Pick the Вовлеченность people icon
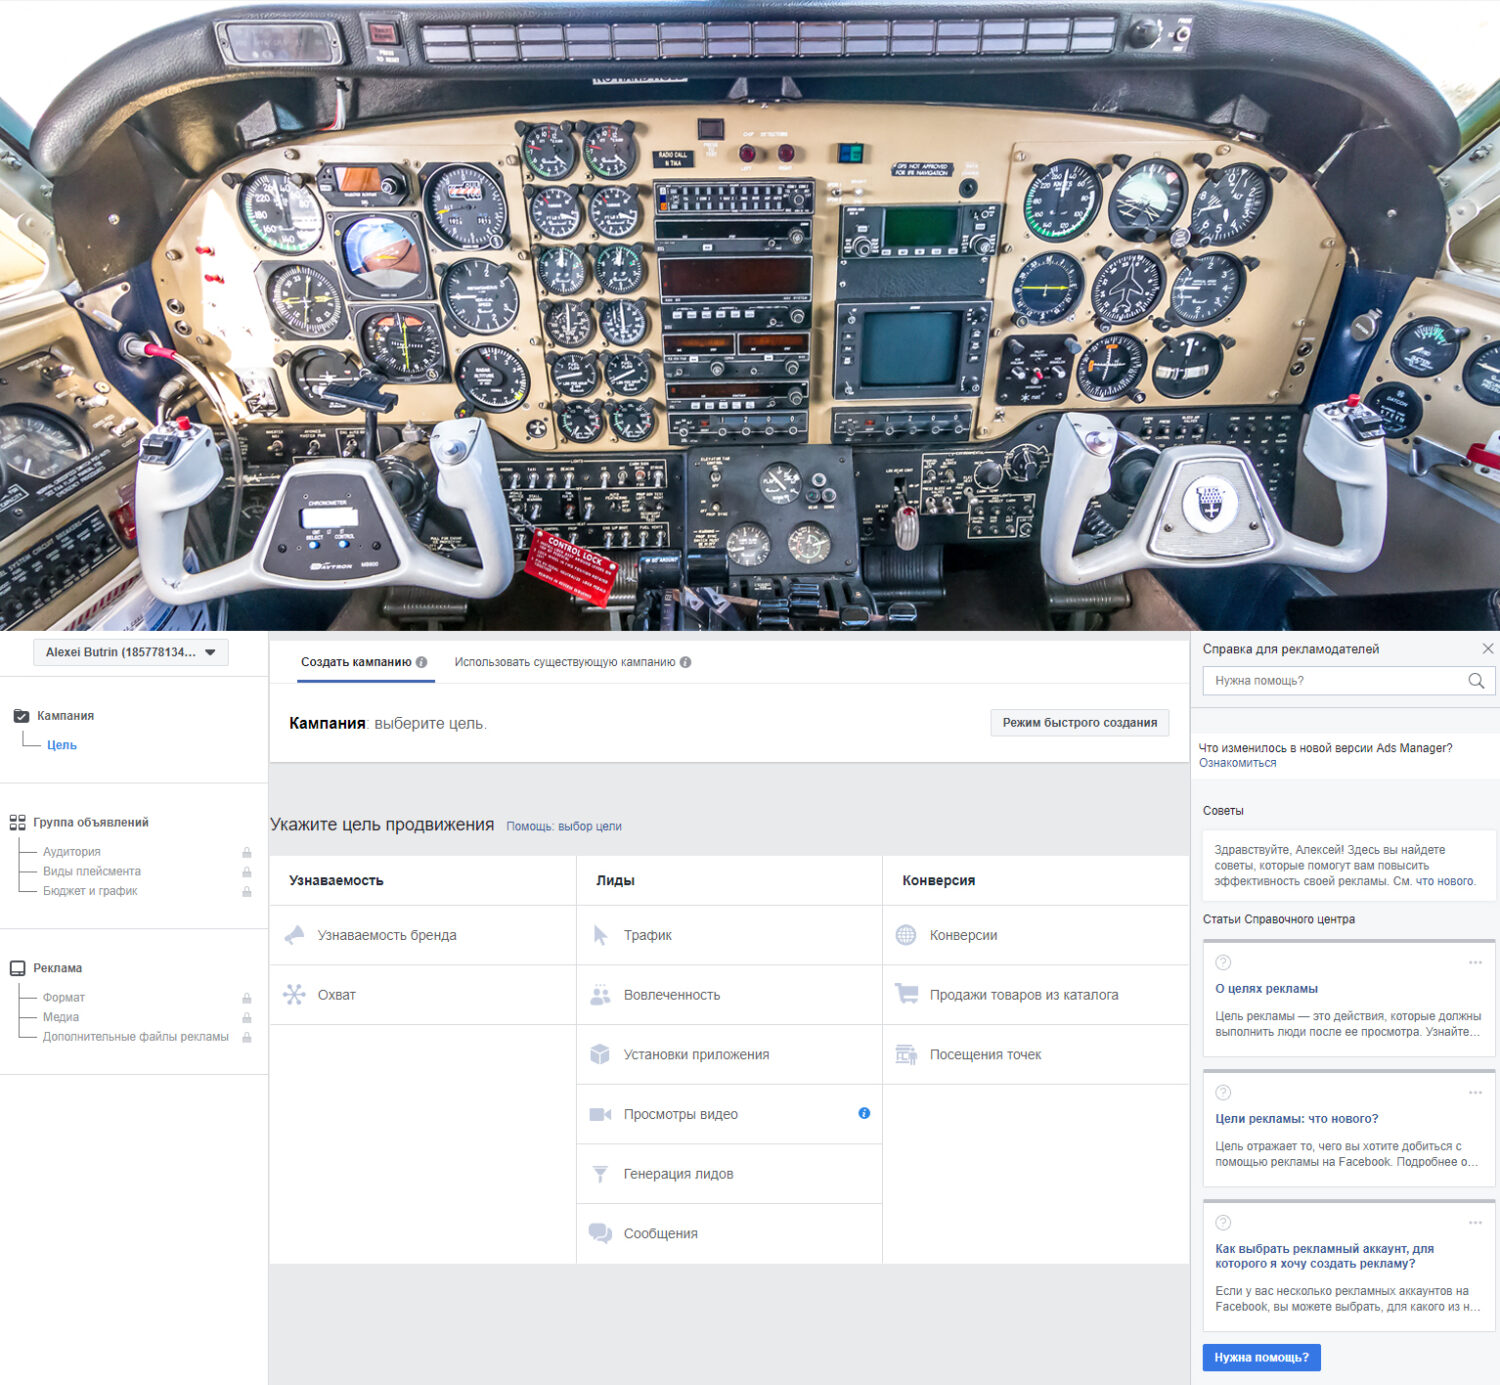 tap(600, 995)
